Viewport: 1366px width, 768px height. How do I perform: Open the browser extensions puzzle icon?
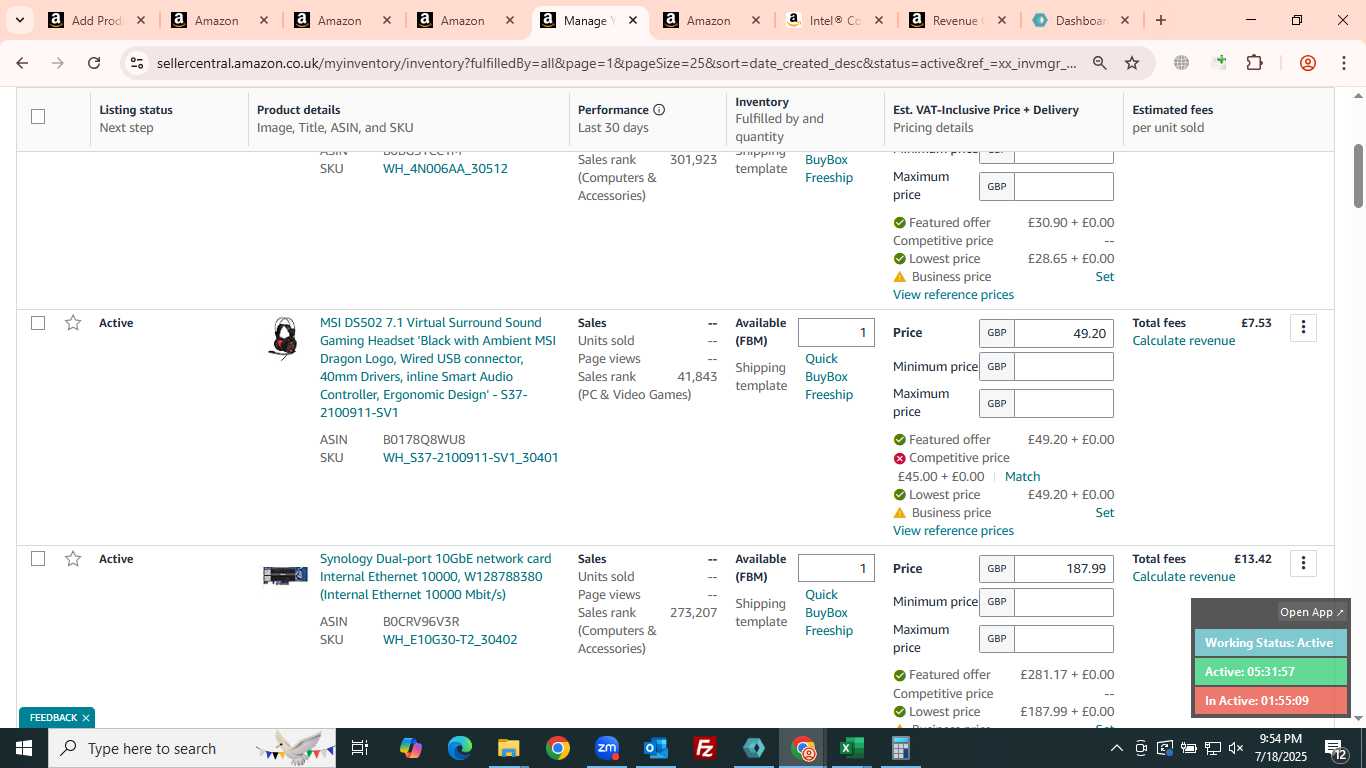click(x=1254, y=63)
